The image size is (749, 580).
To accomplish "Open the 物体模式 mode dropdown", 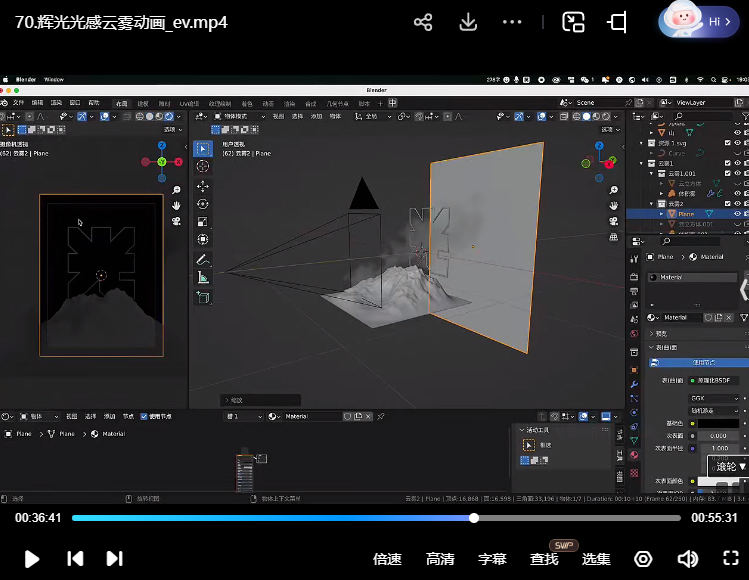I will 238,116.
